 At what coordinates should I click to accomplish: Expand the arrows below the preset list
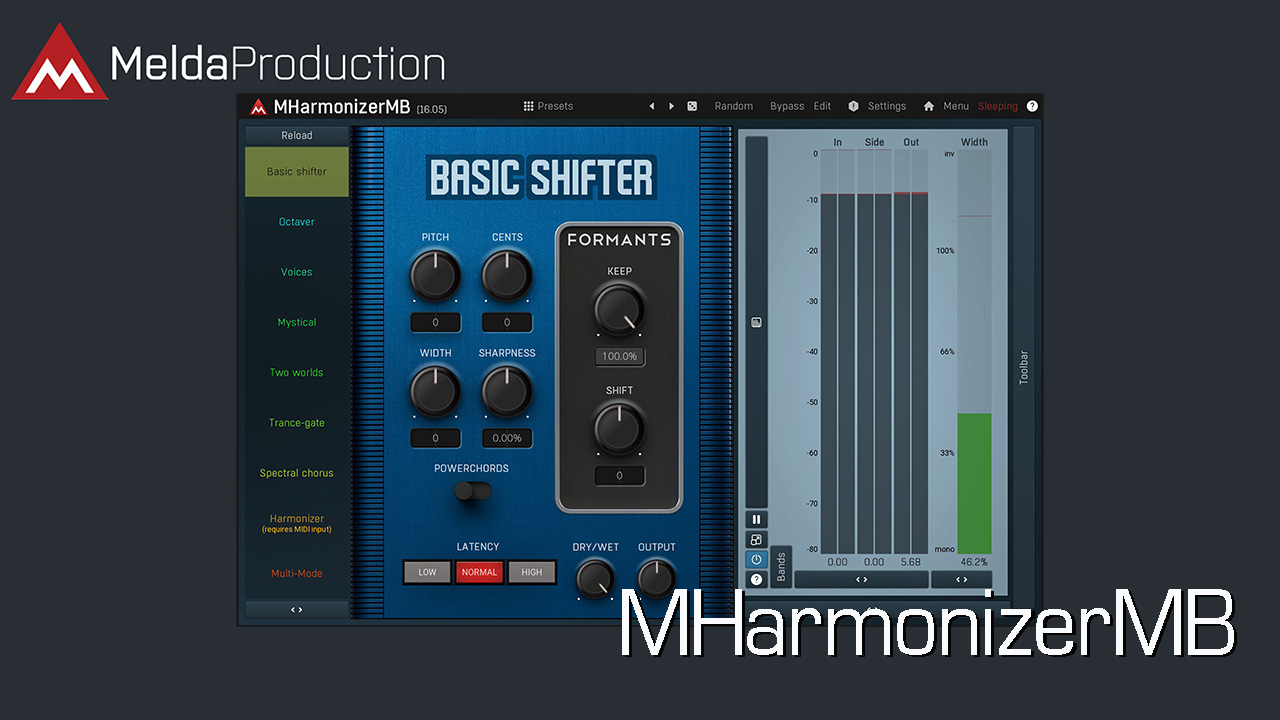[x=296, y=609]
